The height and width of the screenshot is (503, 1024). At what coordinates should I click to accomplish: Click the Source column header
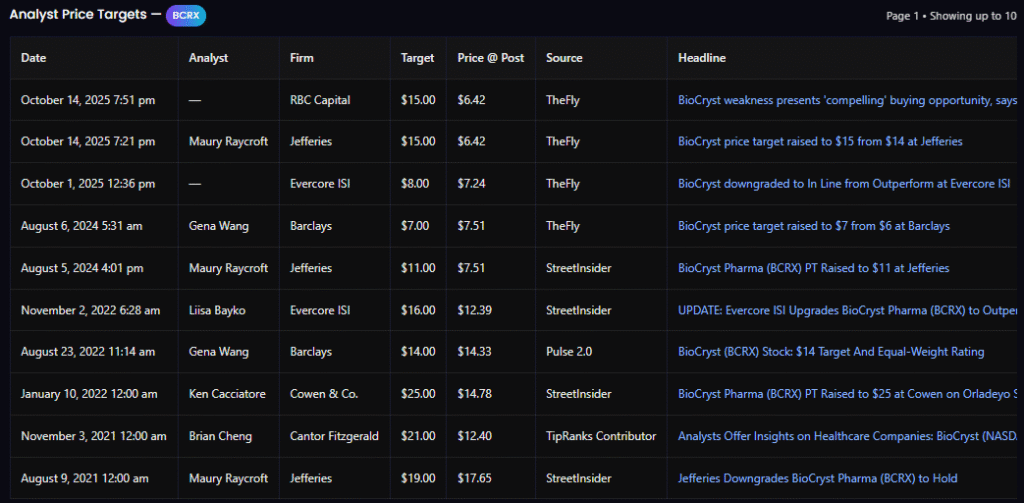click(x=564, y=58)
